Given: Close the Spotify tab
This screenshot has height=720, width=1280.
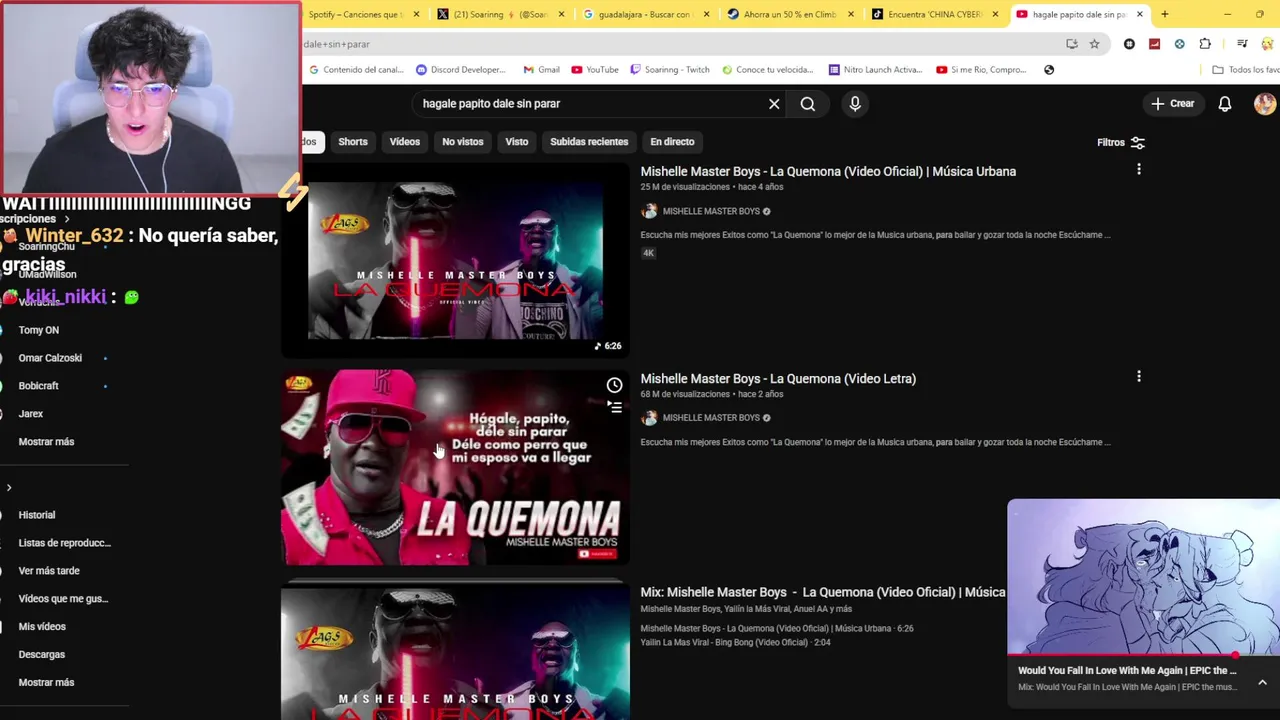Looking at the screenshot, I should click(417, 14).
